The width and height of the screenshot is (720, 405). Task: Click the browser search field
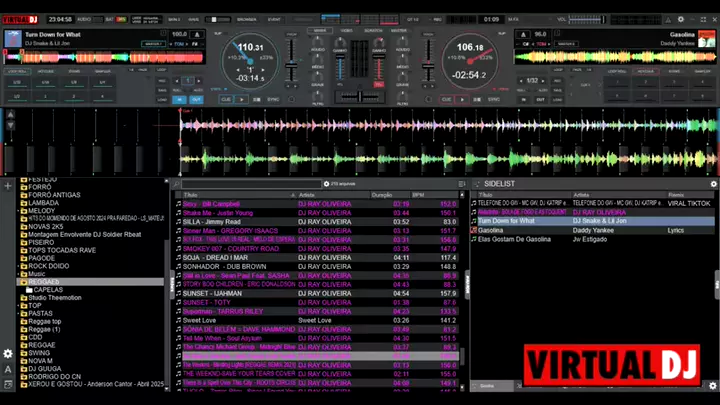(x=251, y=184)
